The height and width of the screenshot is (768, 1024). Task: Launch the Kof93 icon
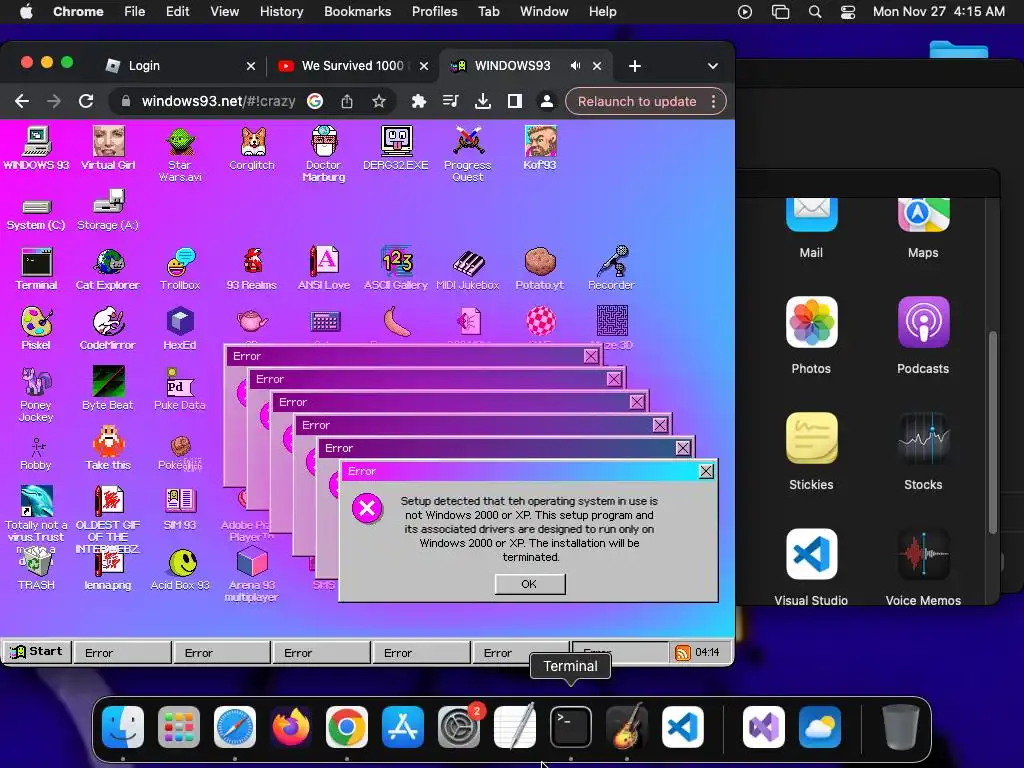tap(539, 148)
